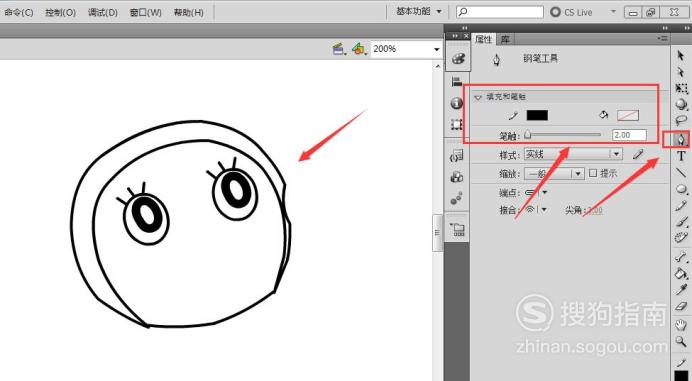Open the Transform panel icon
Viewport: 692px width, 381px height.
(x=457, y=124)
